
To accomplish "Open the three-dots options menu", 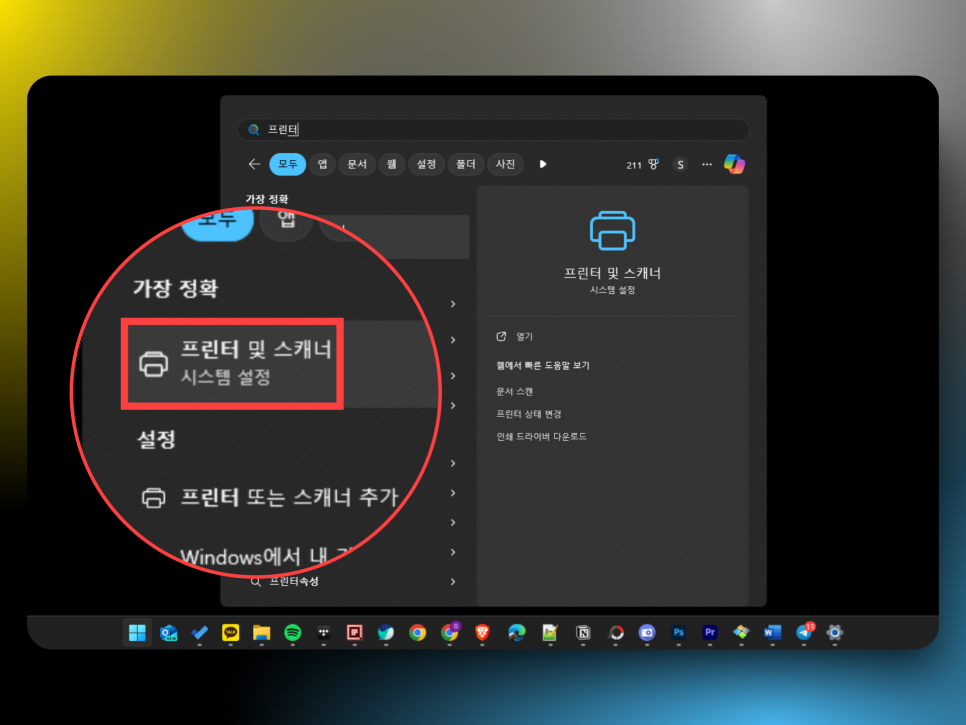I will tap(707, 164).
